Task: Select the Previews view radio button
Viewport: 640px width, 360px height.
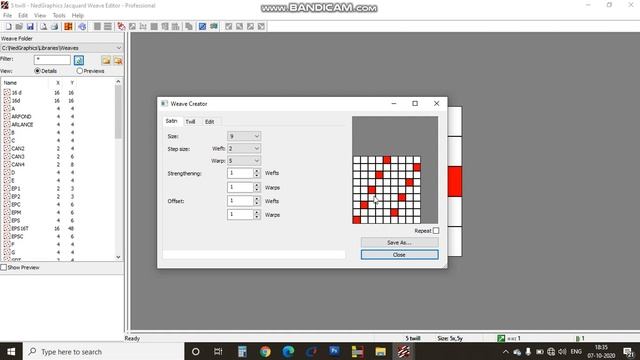Action: (x=80, y=71)
